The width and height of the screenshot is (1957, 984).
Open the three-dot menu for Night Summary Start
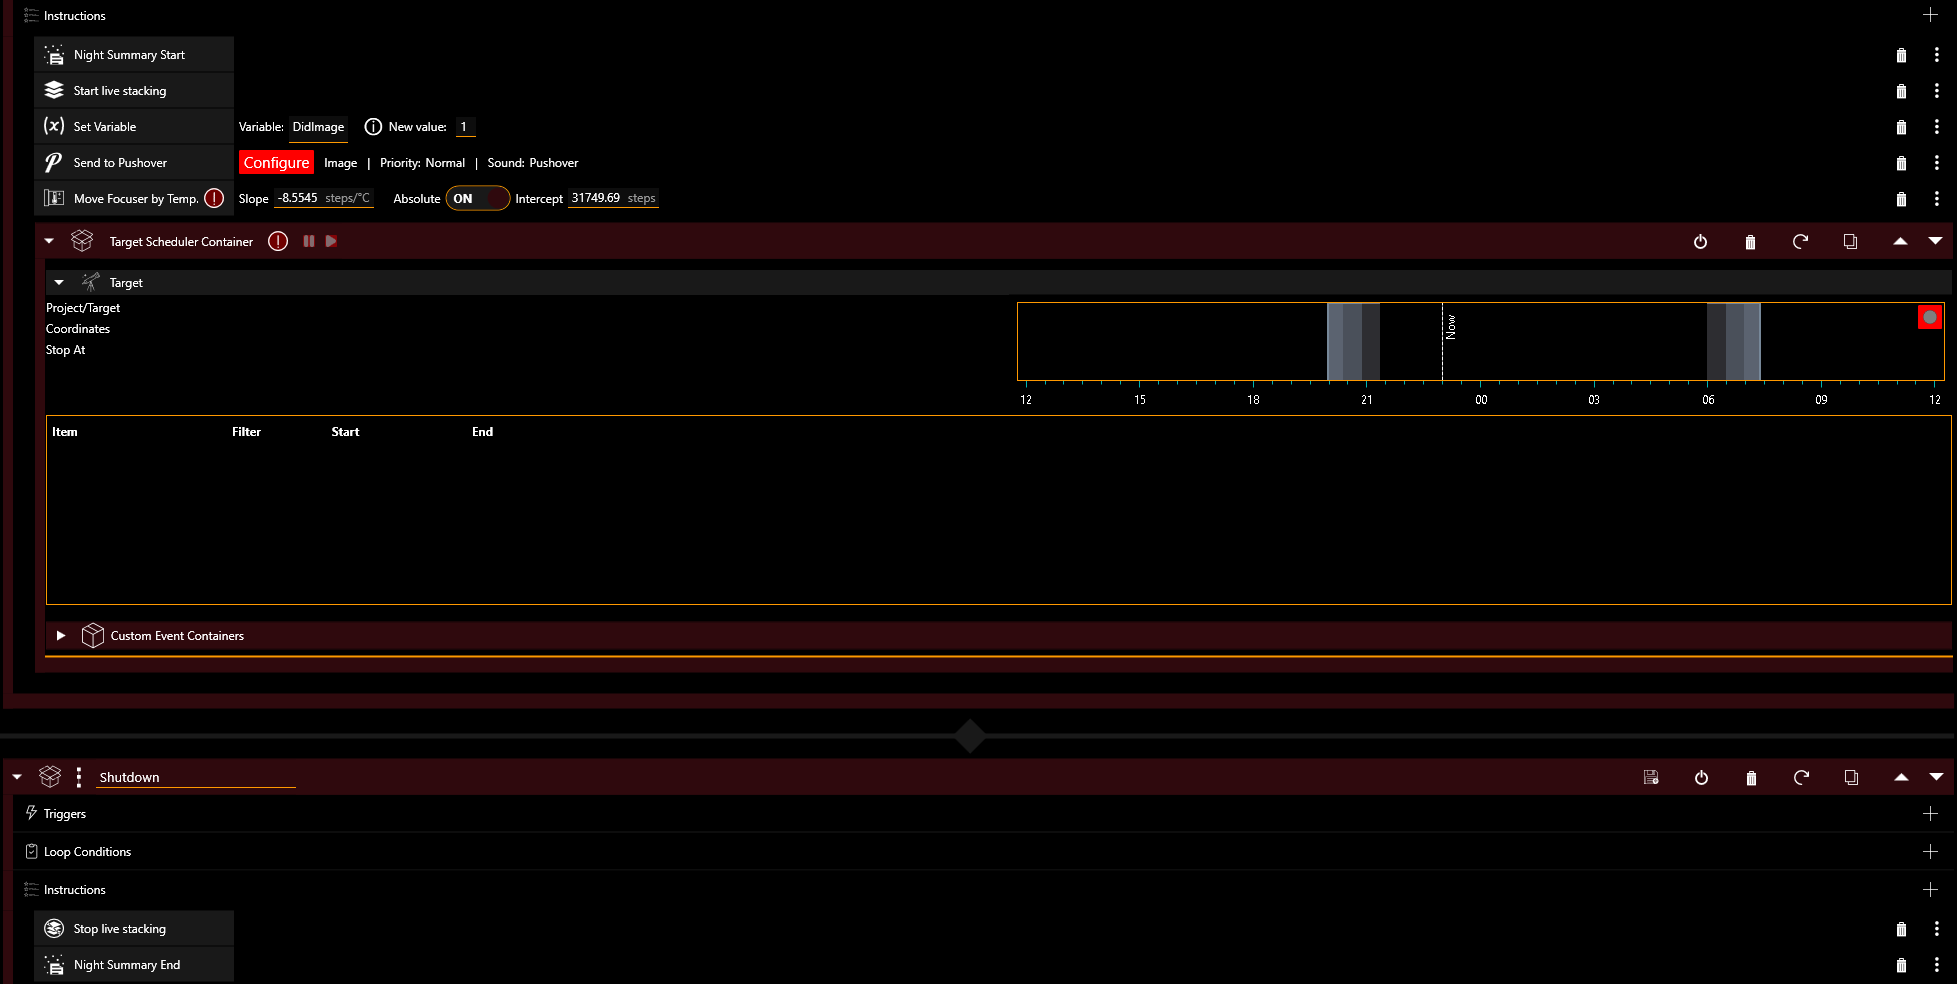1937,54
